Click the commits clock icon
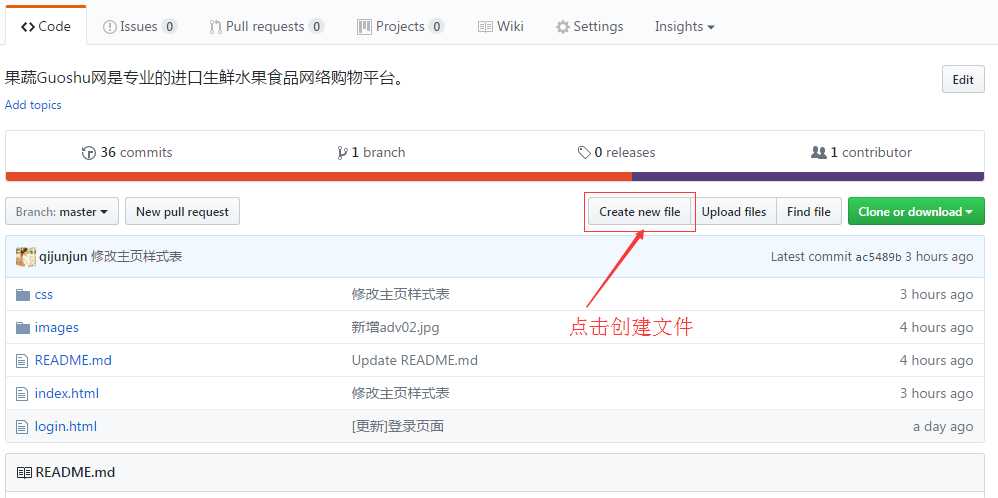Screen dimensions: 998x498 88,153
